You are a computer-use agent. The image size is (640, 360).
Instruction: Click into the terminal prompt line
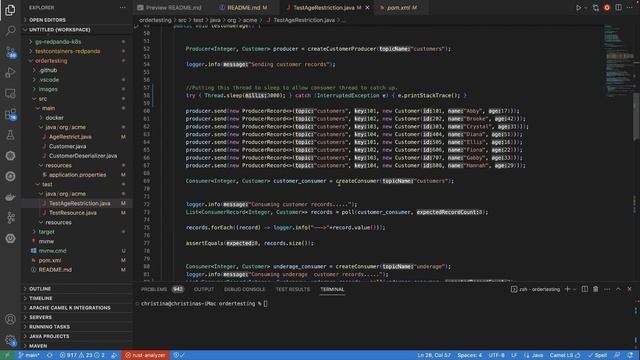coord(204,304)
